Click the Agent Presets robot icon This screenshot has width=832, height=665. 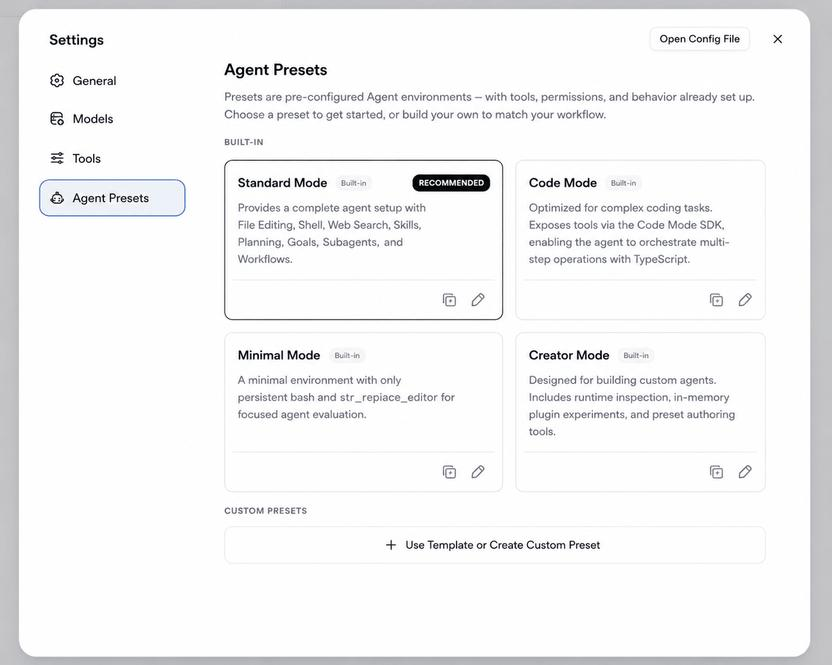57,198
